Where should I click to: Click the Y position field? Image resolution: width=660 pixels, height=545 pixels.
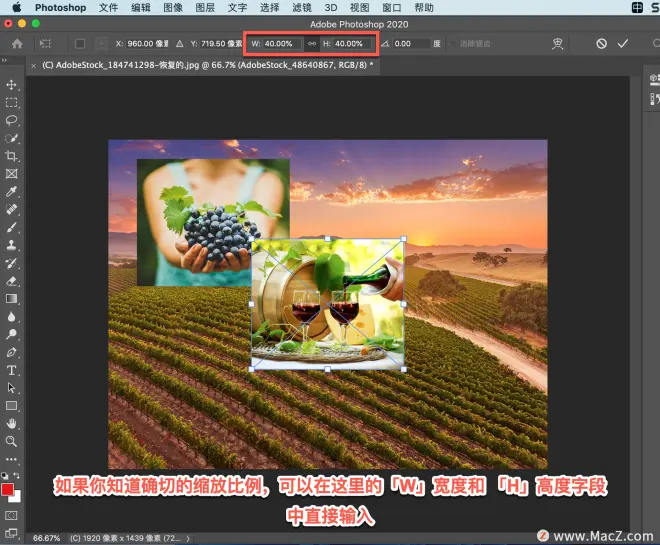[x=221, y=44]
